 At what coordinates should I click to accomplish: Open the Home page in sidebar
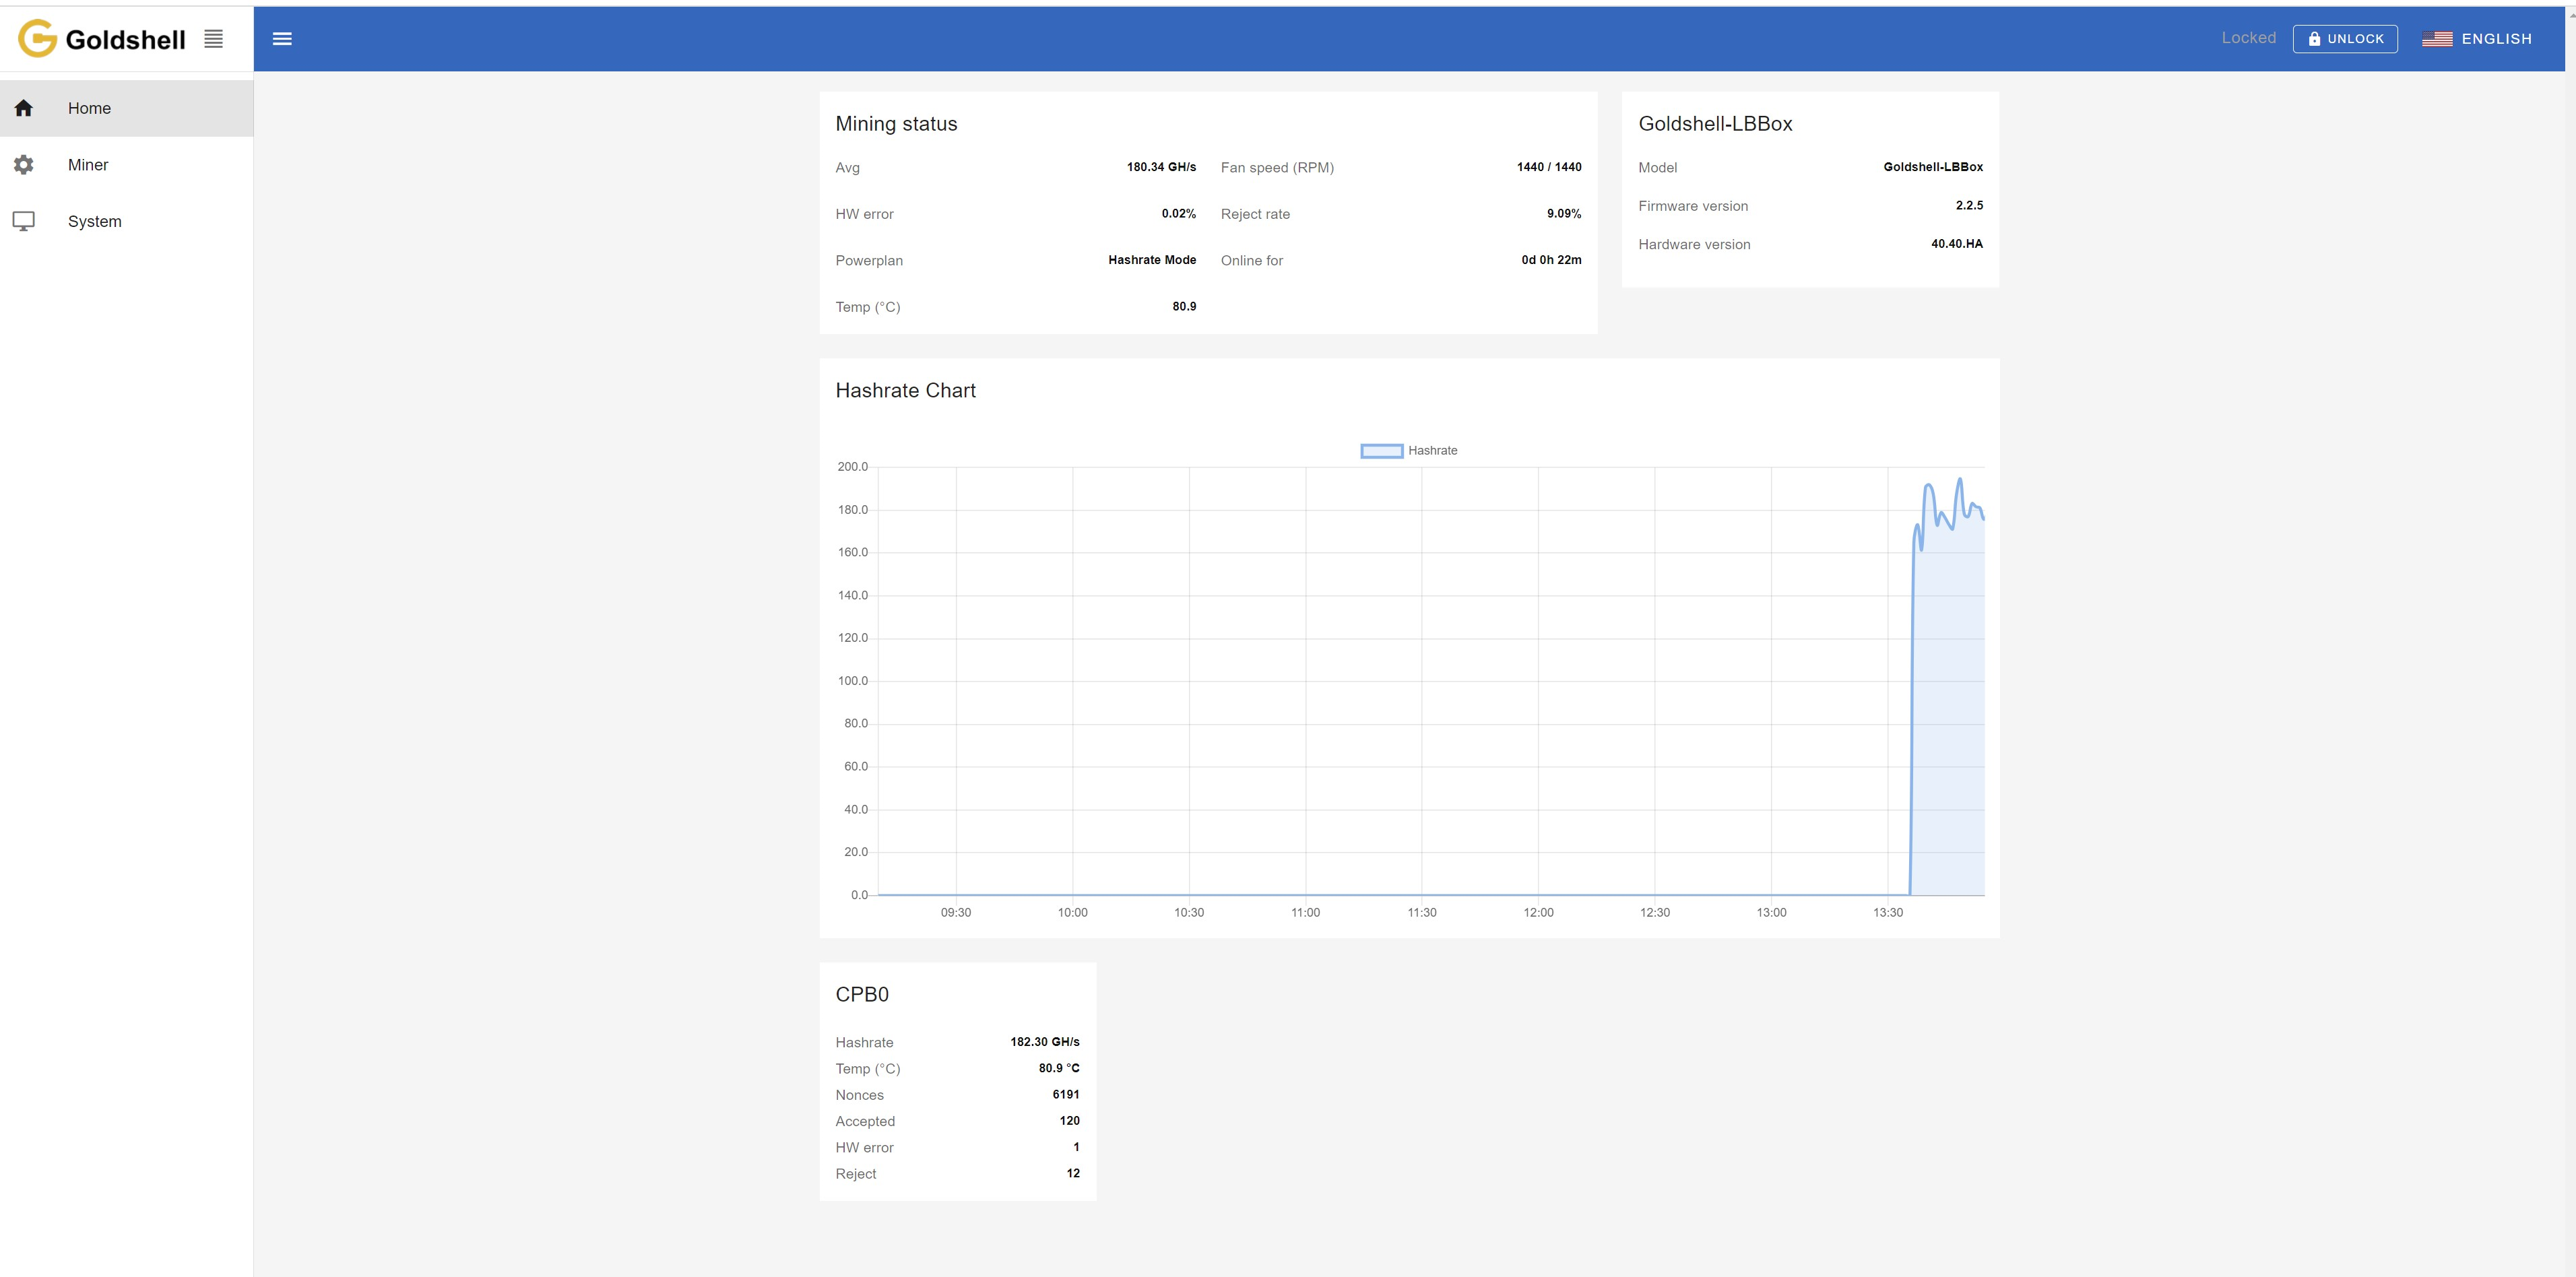tap(126, 108)
